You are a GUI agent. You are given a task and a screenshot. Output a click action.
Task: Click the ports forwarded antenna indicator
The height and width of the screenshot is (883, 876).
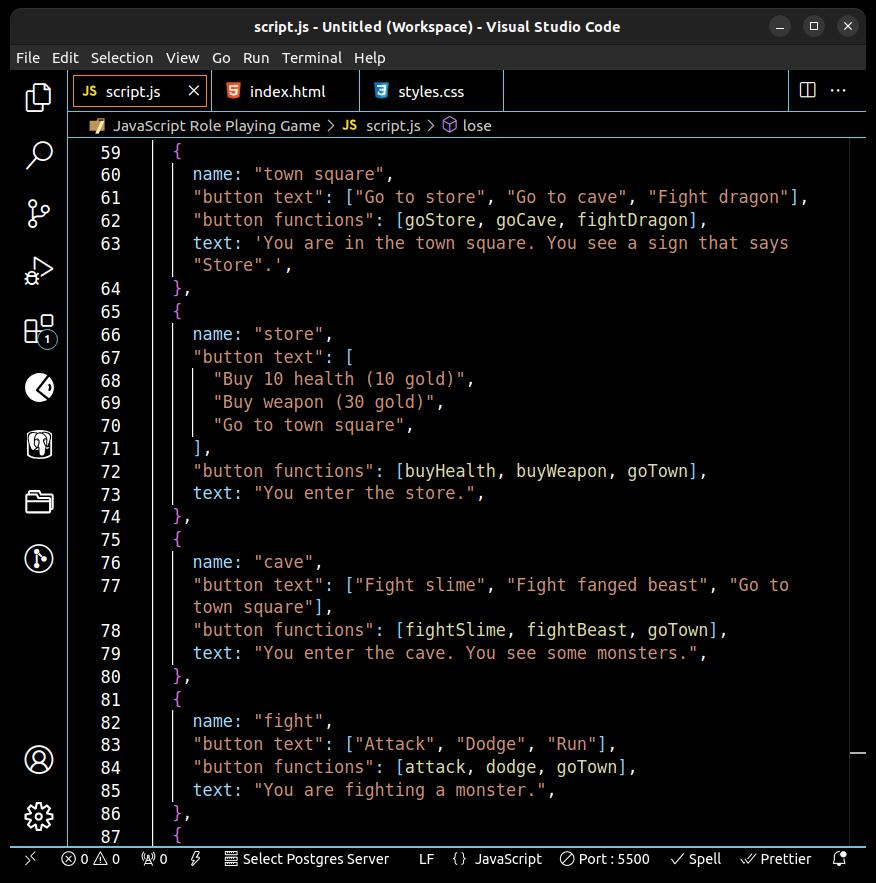tap(154, 859)
